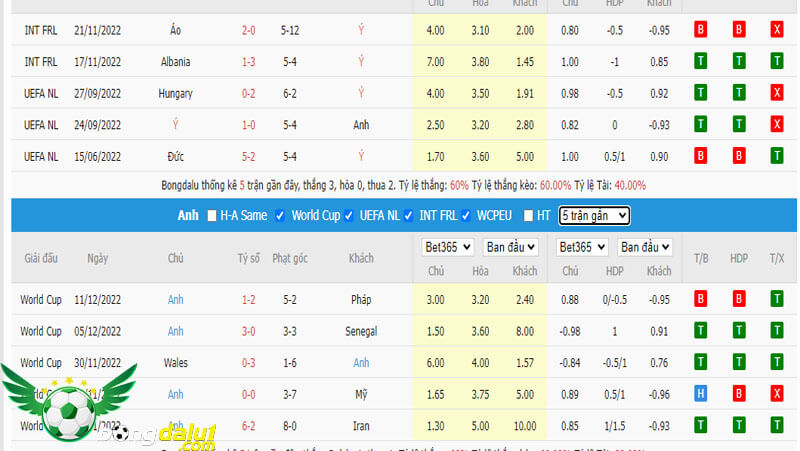Click the 'Phạt góc' column header
This screenshot has width=800, height=451.
pyautogui.click(x=290, y=258)
